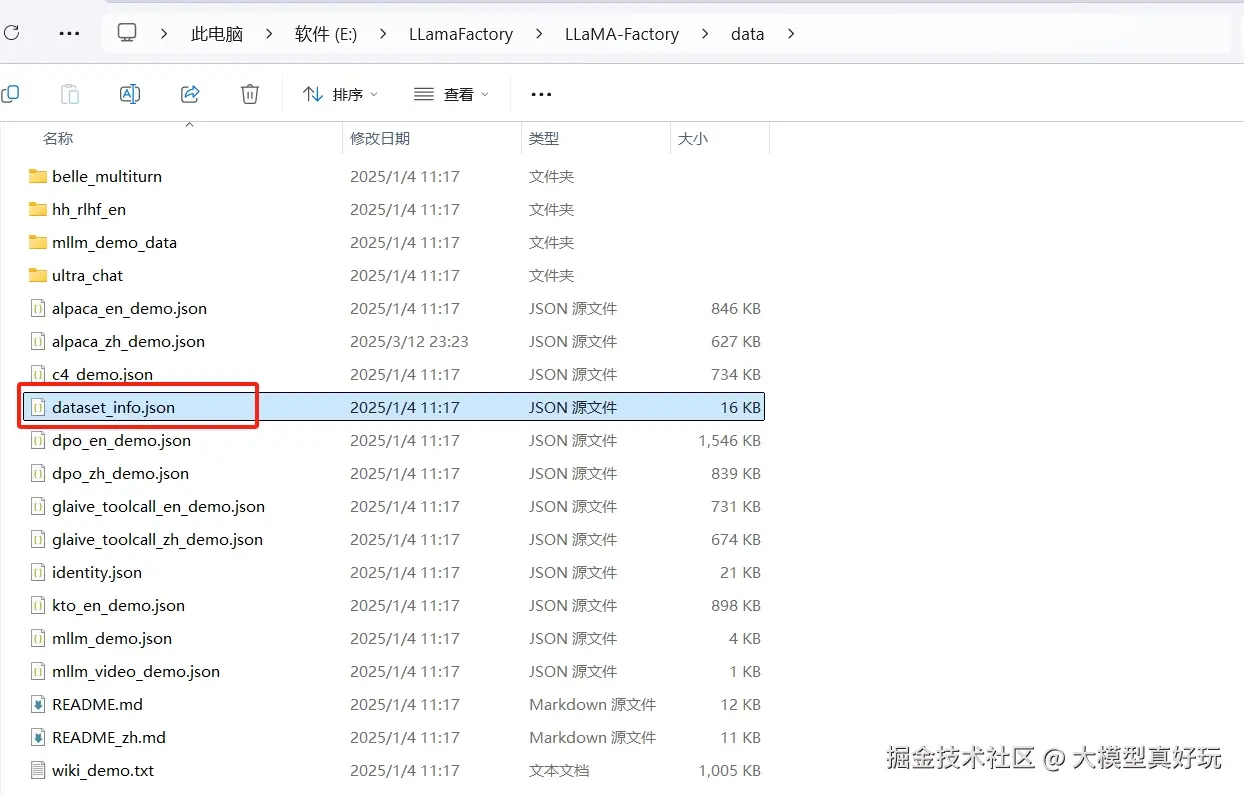Sort by 名称 column header
Screen dimensions: 1244x794
[58, 138]
